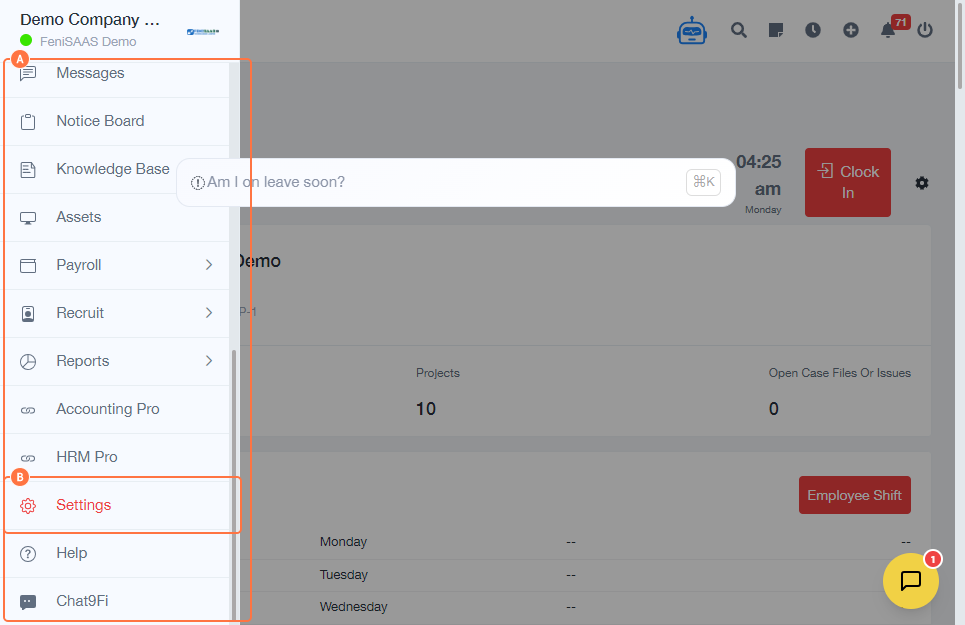Click the Employee Shift button

click(854, 495)
